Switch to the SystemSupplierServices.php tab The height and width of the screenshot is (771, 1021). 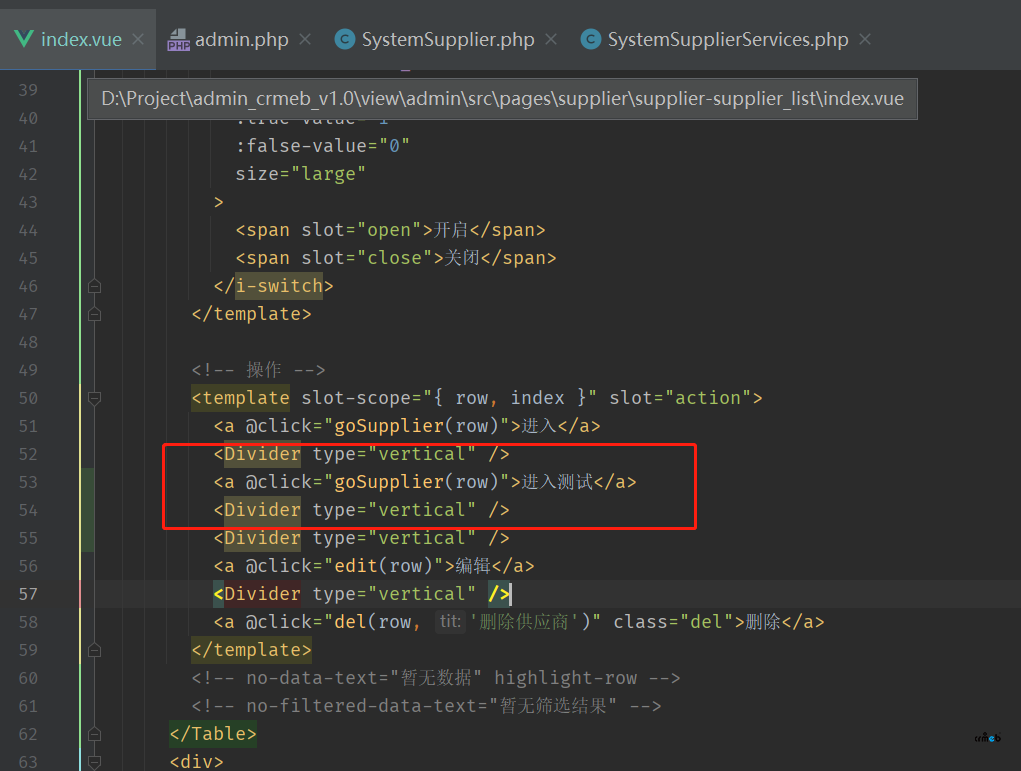pos(727,40)
